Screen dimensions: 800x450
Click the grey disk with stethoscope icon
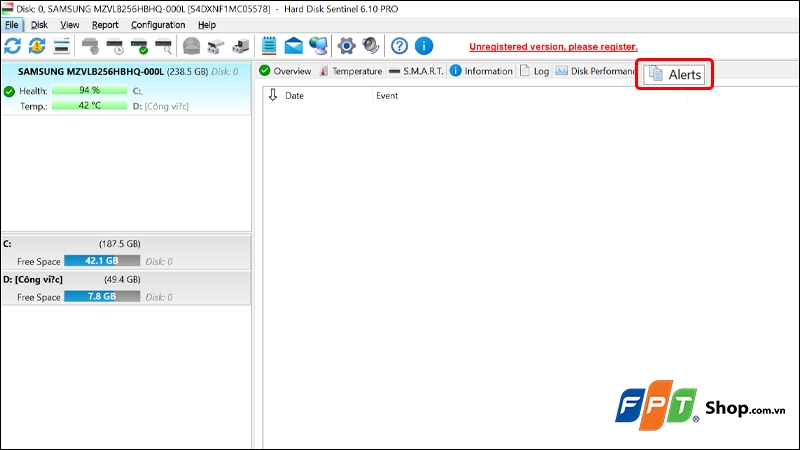pos(90,46)
